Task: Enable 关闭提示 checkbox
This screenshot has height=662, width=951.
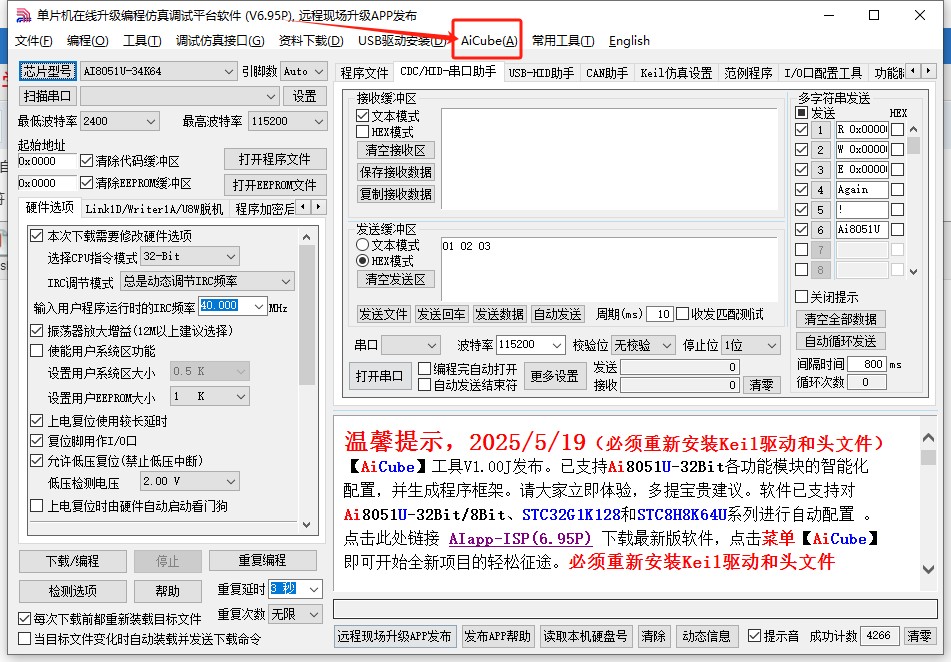Action: 801,297
